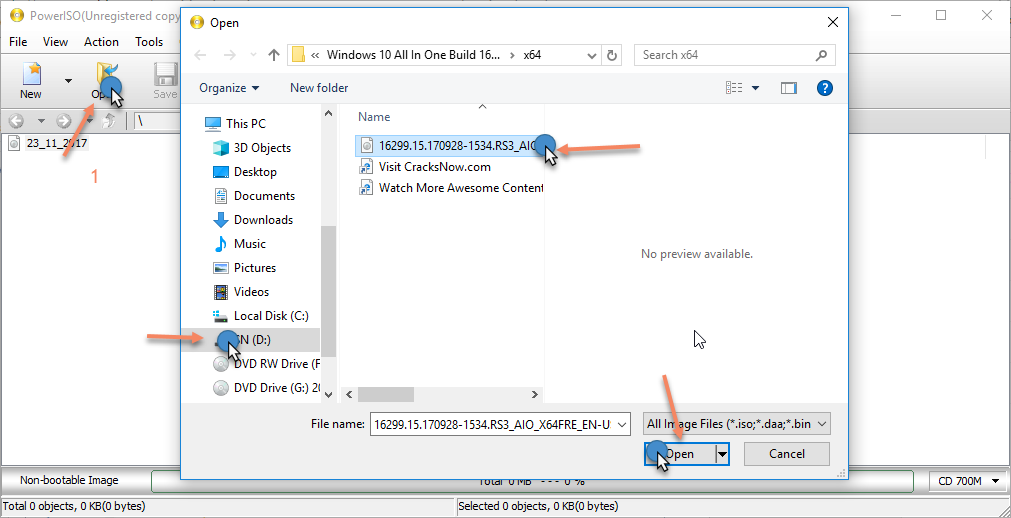The width and height of the screenshot is (1011, 518).
Task: Click the disc icon in Open dialog title
Action: click(x=197, y=23)
